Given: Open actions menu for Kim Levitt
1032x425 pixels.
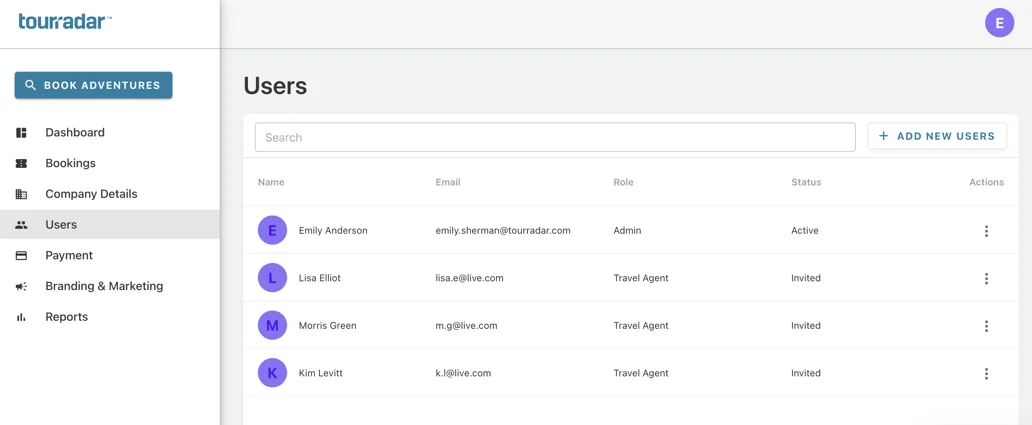Looking at the screenshot, I should (x=986, y=374).
